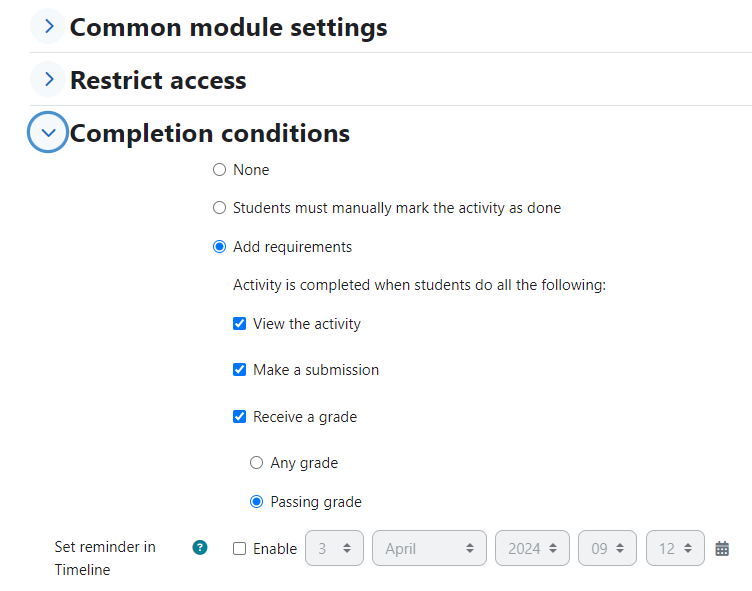Expand Common module settings chevron
752x591 pixels.
click(48, 26)
